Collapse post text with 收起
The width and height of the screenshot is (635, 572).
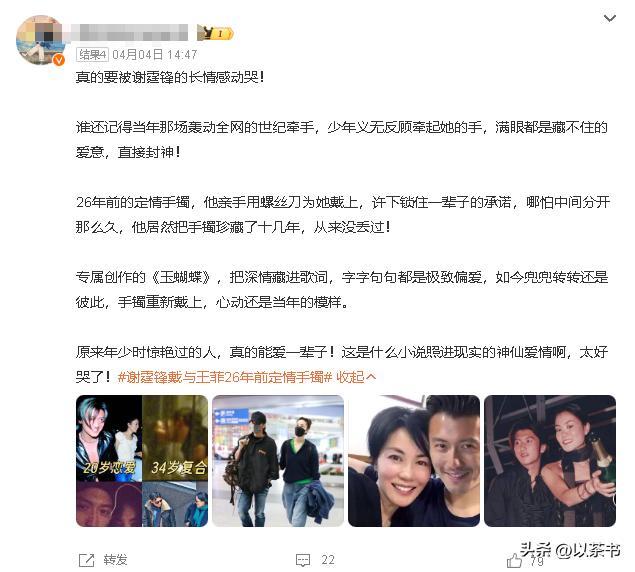(x=356, y=377)
